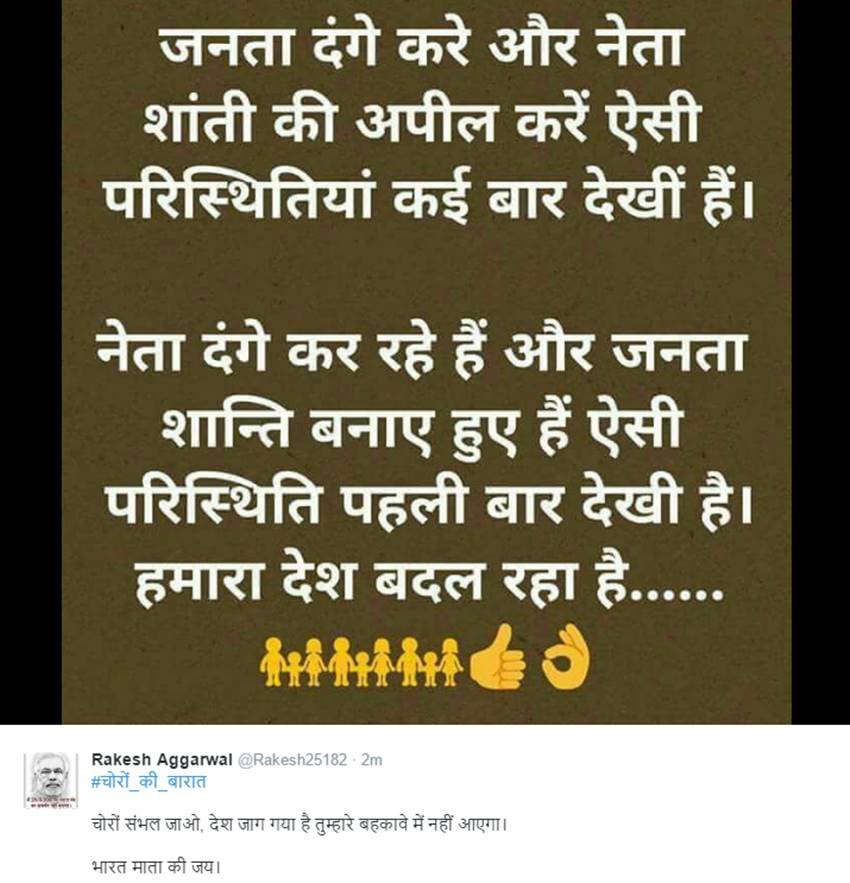The image size is (850, 883).
Task: Open the #चोरों_की_बारात hashtag
Action: coord(149,781)
